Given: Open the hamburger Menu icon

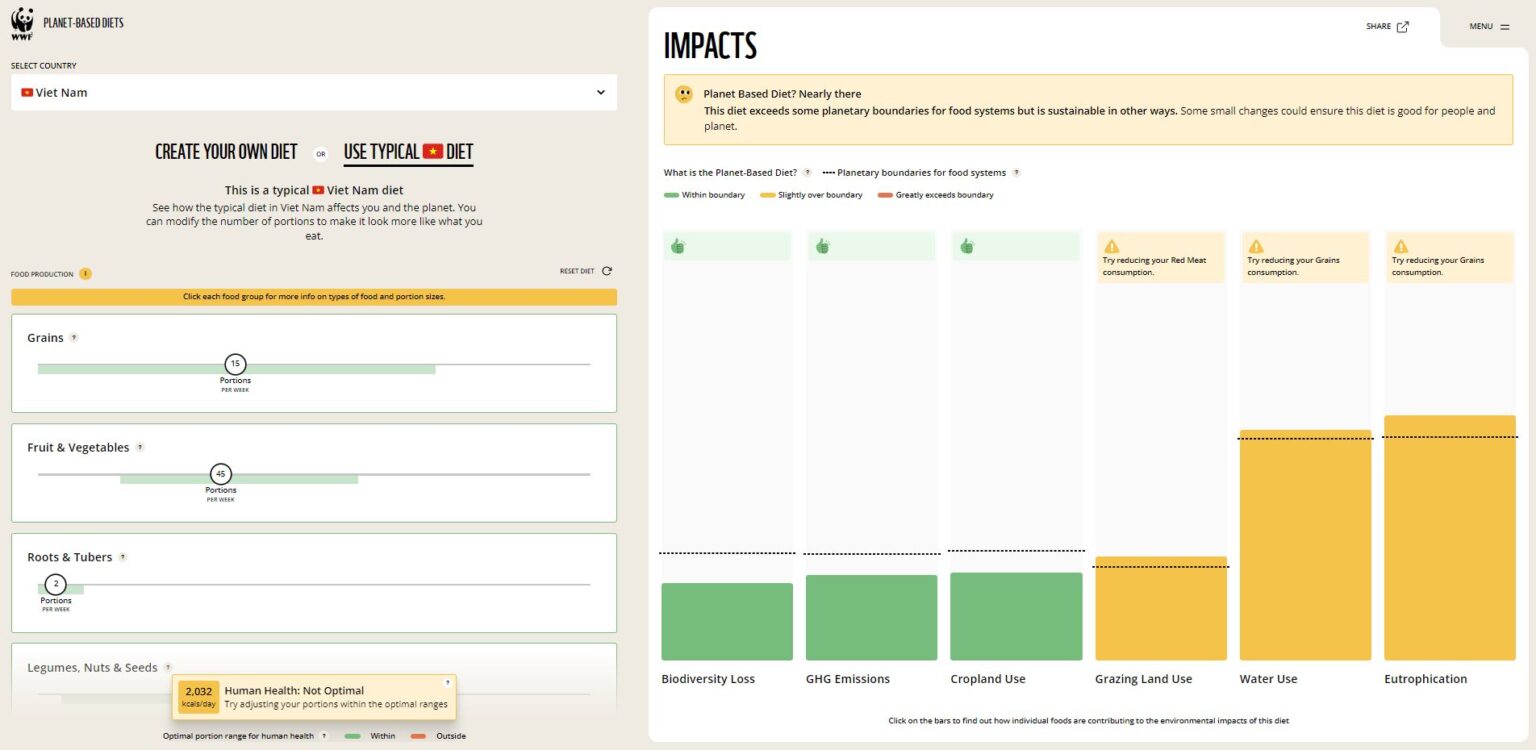Looking at the screenshot, I should pyautogui.click(x=1505, y=27).
